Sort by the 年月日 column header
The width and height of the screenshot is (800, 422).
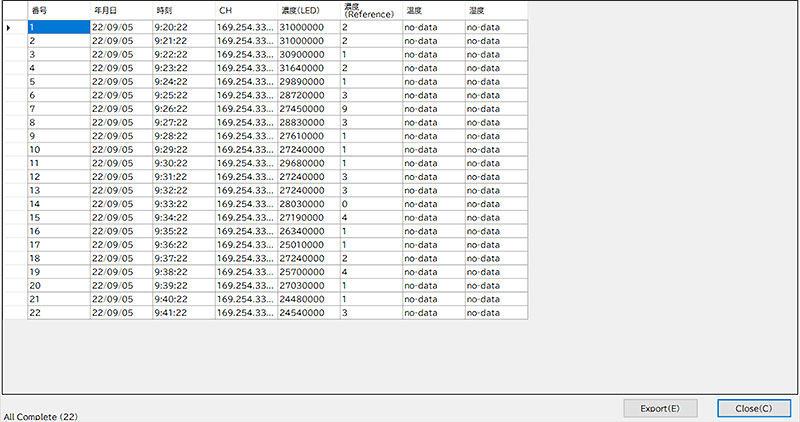[x=121, y=10]
